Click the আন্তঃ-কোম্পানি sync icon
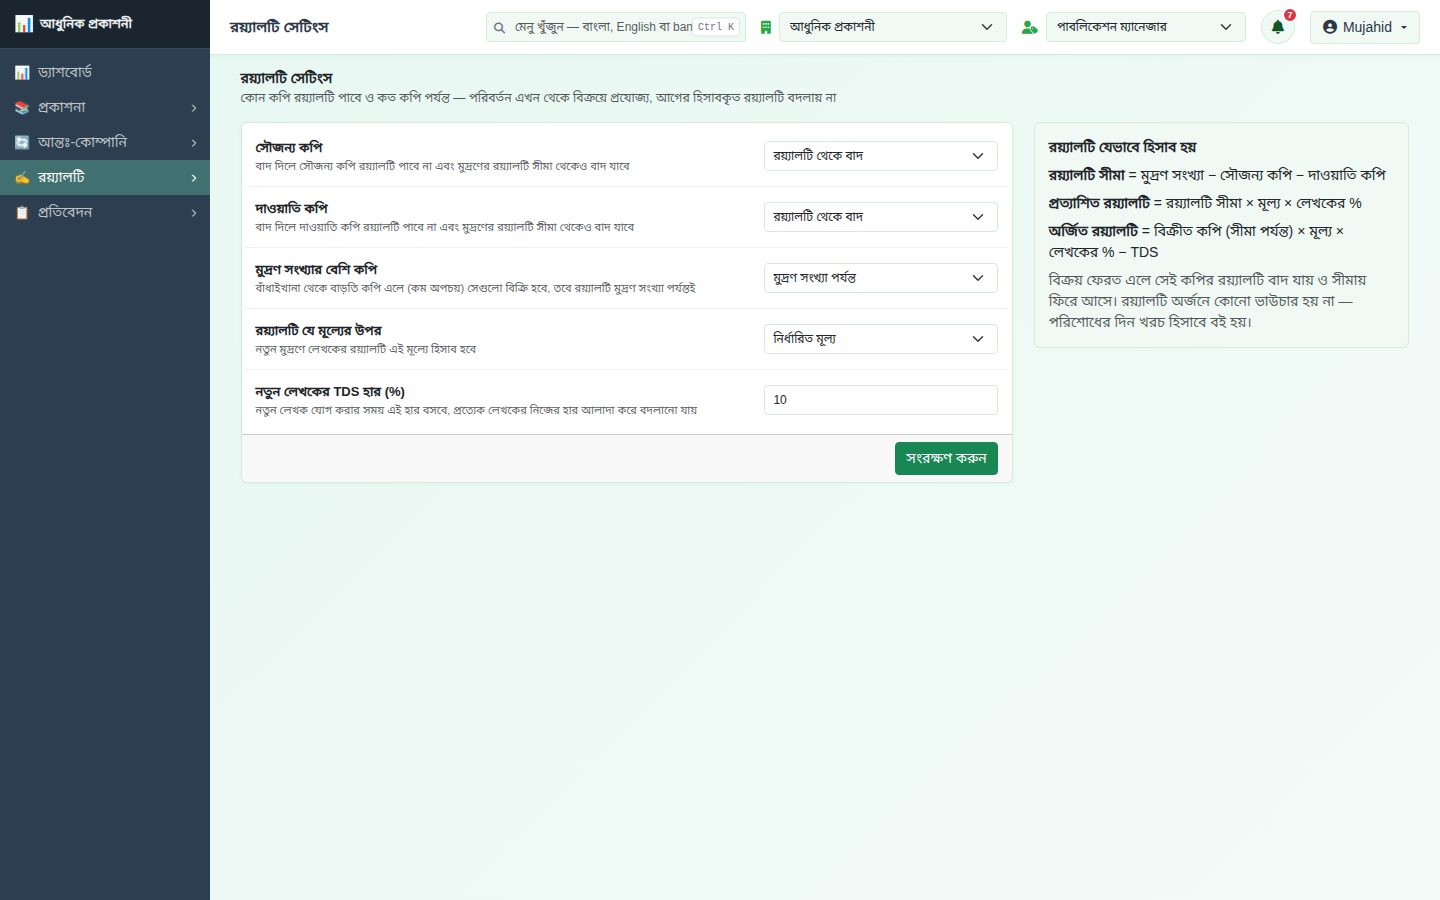The width and height of the screenshot is (1440, 900). point(22,143)
